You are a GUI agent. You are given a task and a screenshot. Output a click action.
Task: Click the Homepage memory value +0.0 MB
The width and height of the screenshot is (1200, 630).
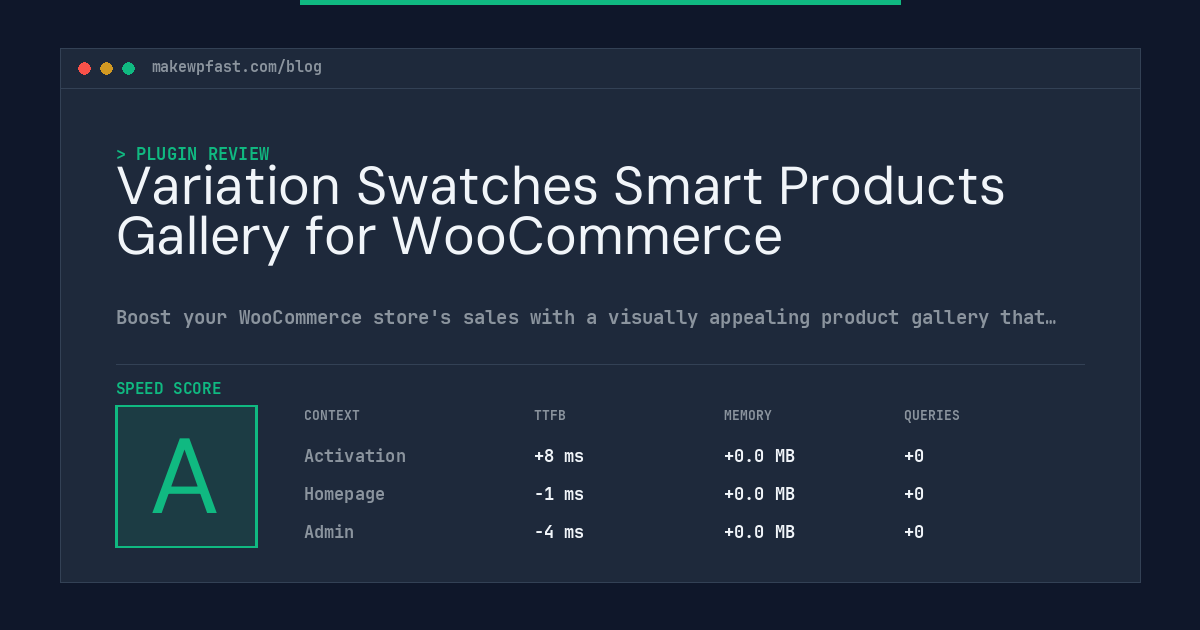[759, 494]
